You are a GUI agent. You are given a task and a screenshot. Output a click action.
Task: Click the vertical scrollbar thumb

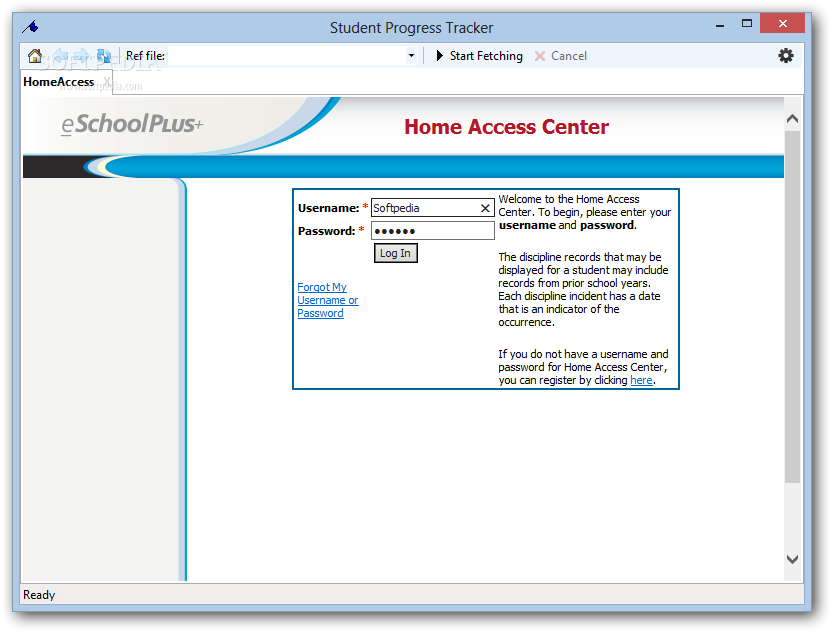(x=792, y=307)
